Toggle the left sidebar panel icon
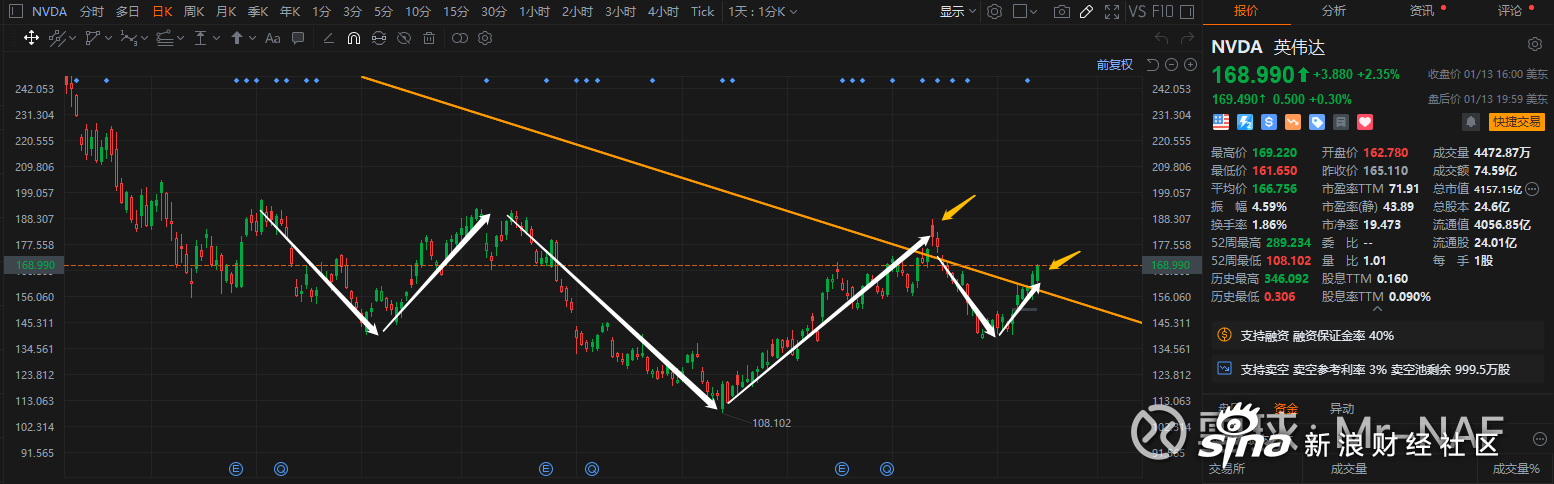Screen dimensions: 1554x484 [x=14, y=12]
